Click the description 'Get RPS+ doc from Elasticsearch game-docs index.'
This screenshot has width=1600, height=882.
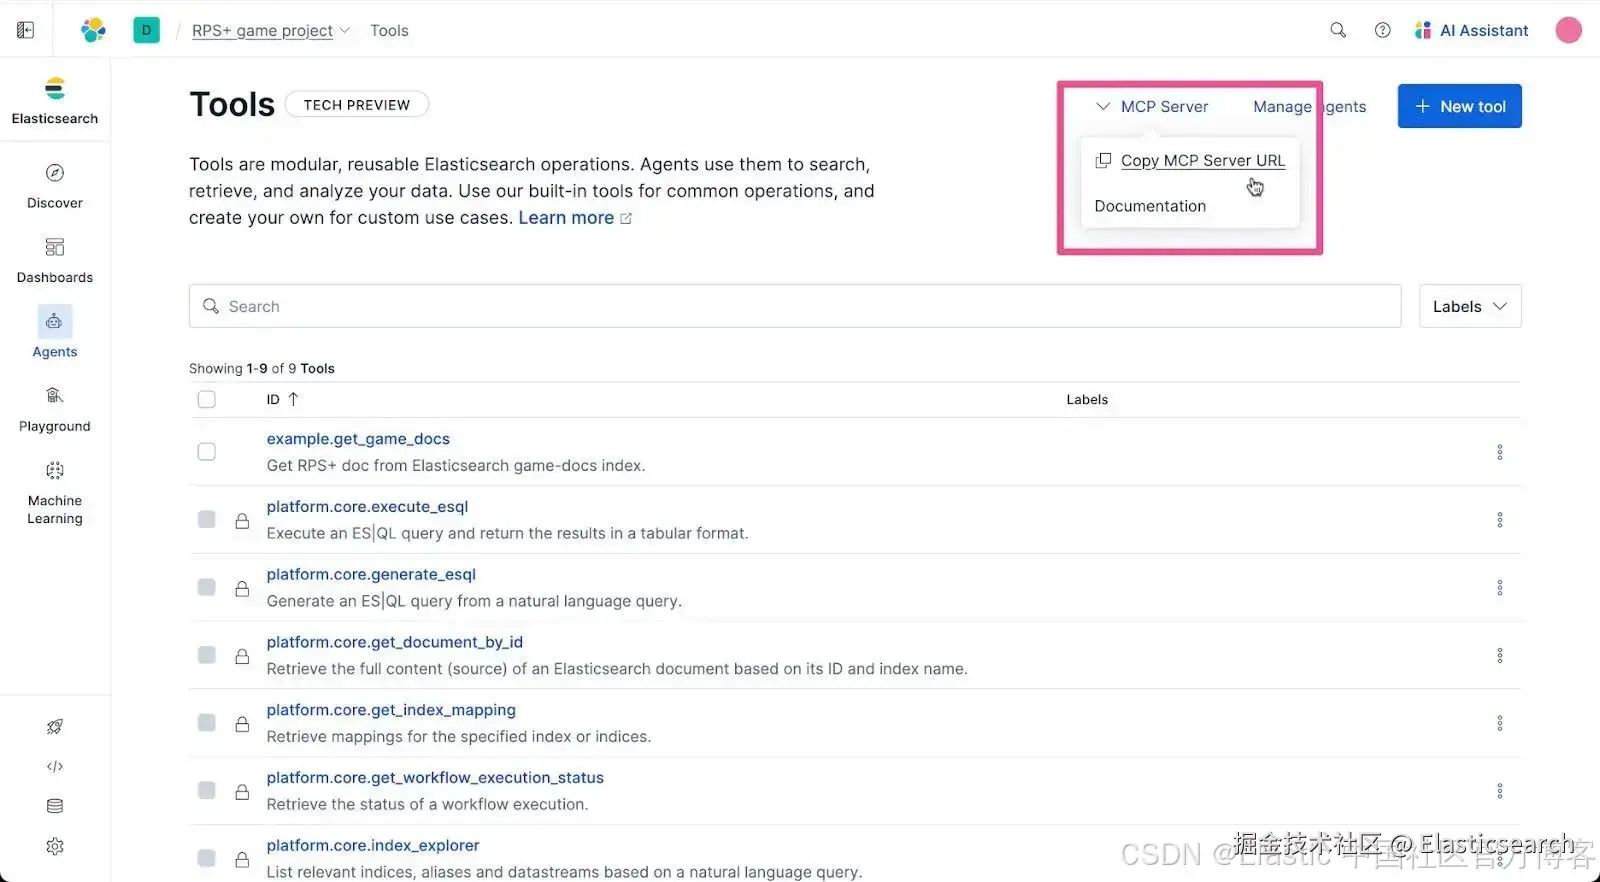point(456,465)
